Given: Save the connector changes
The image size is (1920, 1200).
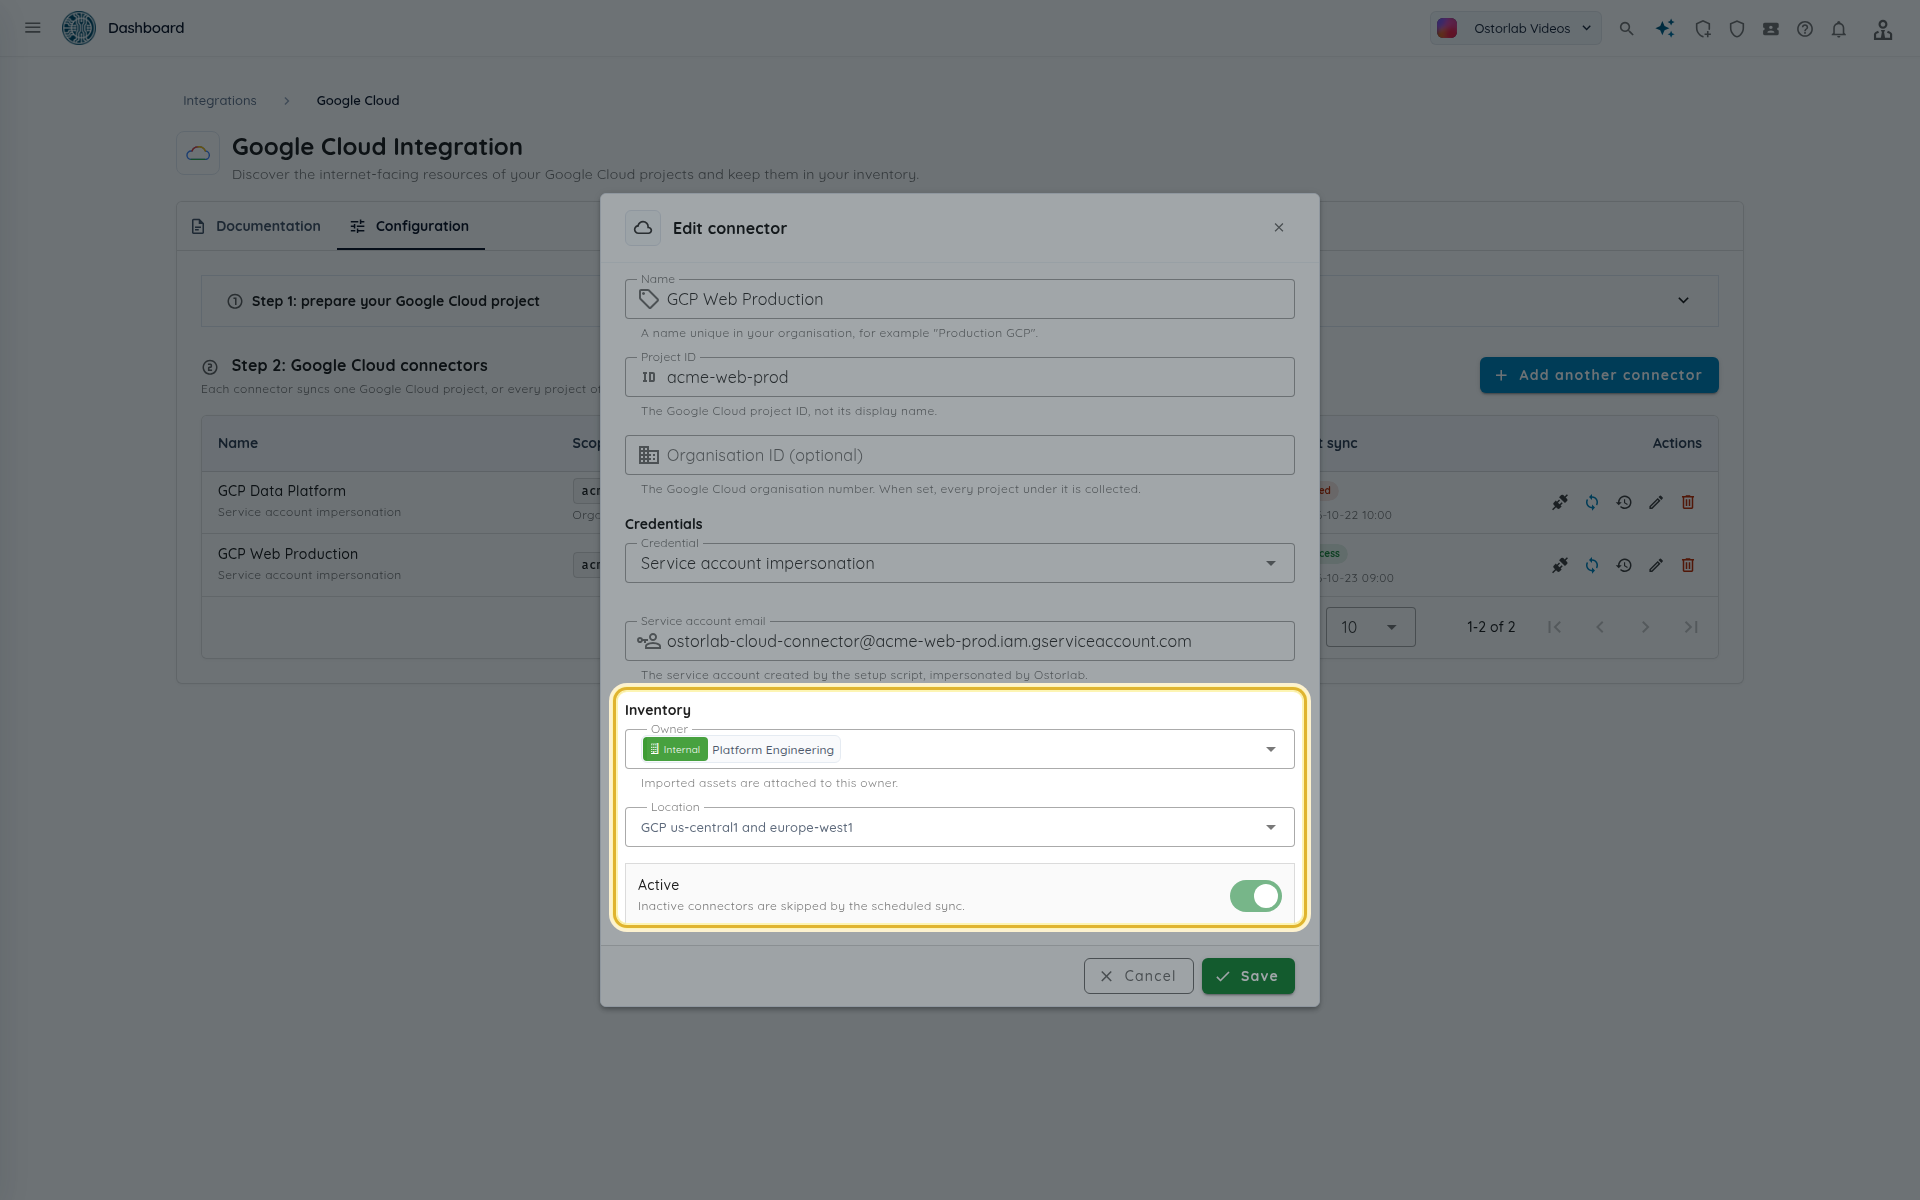Looking at the screenshot, I should [x=1248, y=976].
